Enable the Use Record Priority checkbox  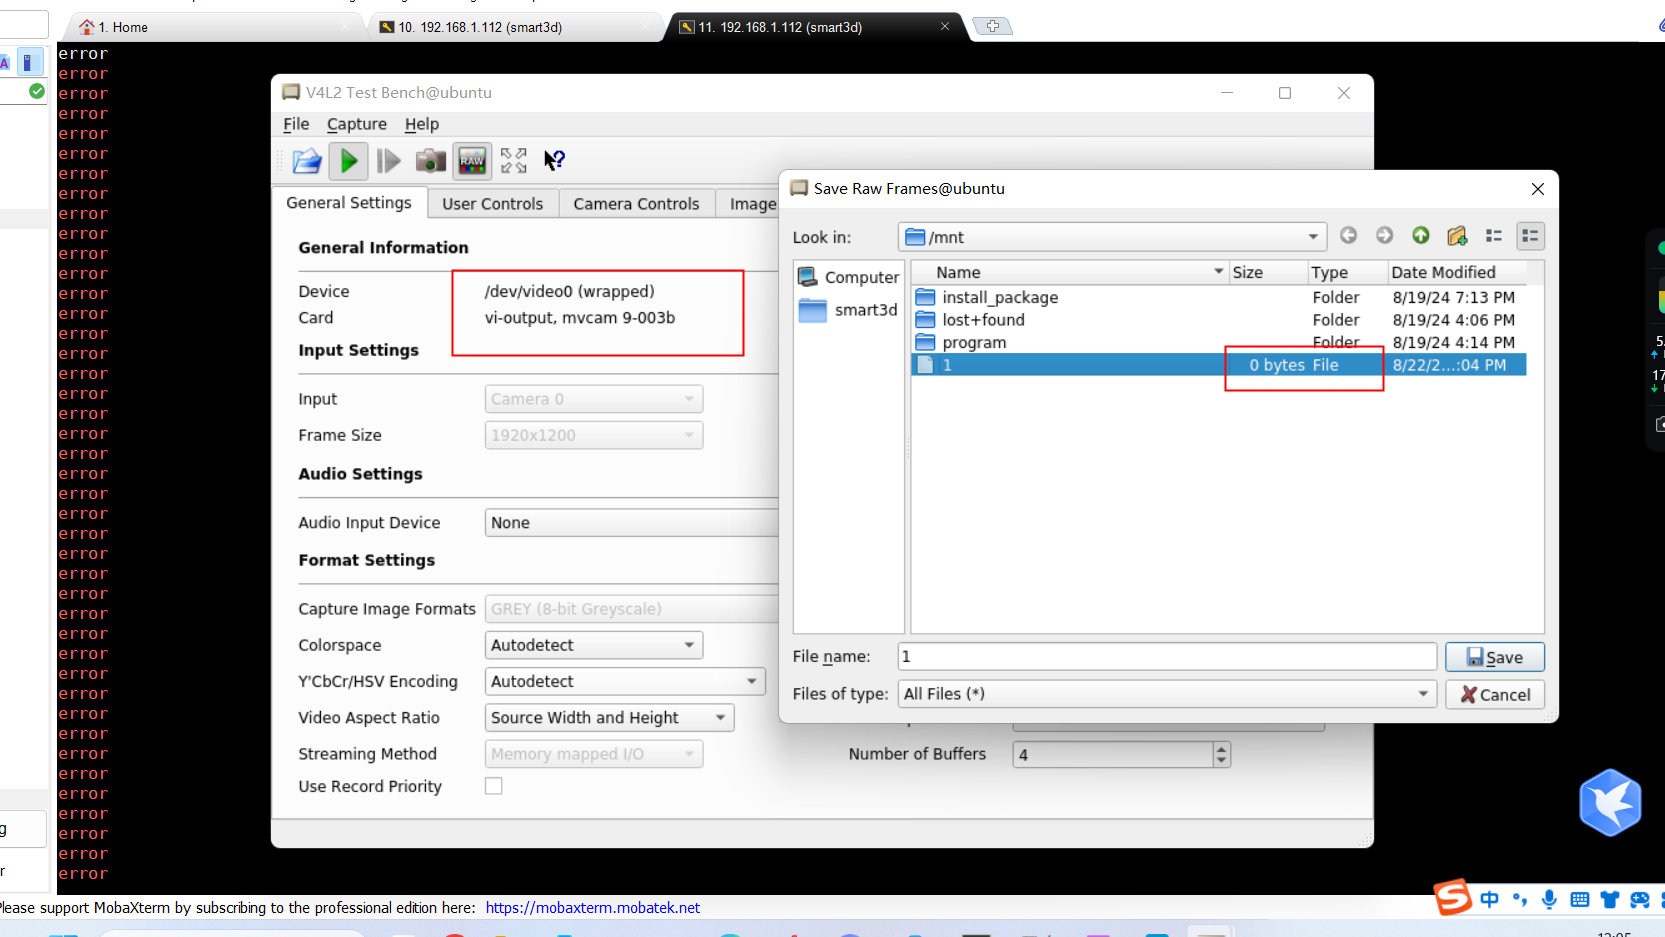pyautogui.click(x=494, y=786)
